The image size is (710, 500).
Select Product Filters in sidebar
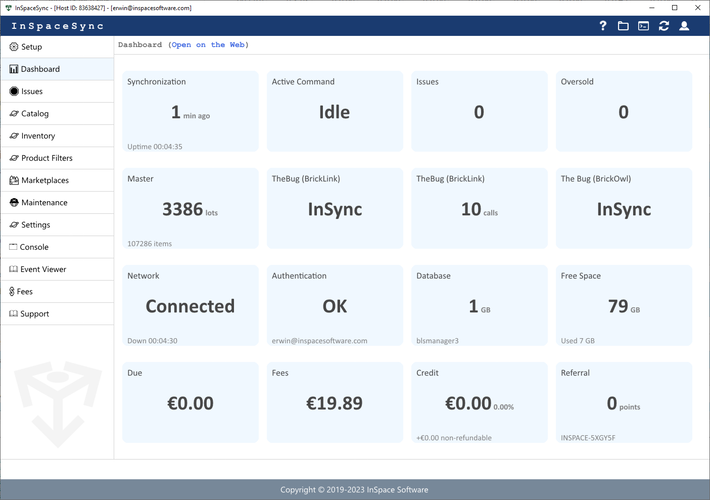[46, 158]
